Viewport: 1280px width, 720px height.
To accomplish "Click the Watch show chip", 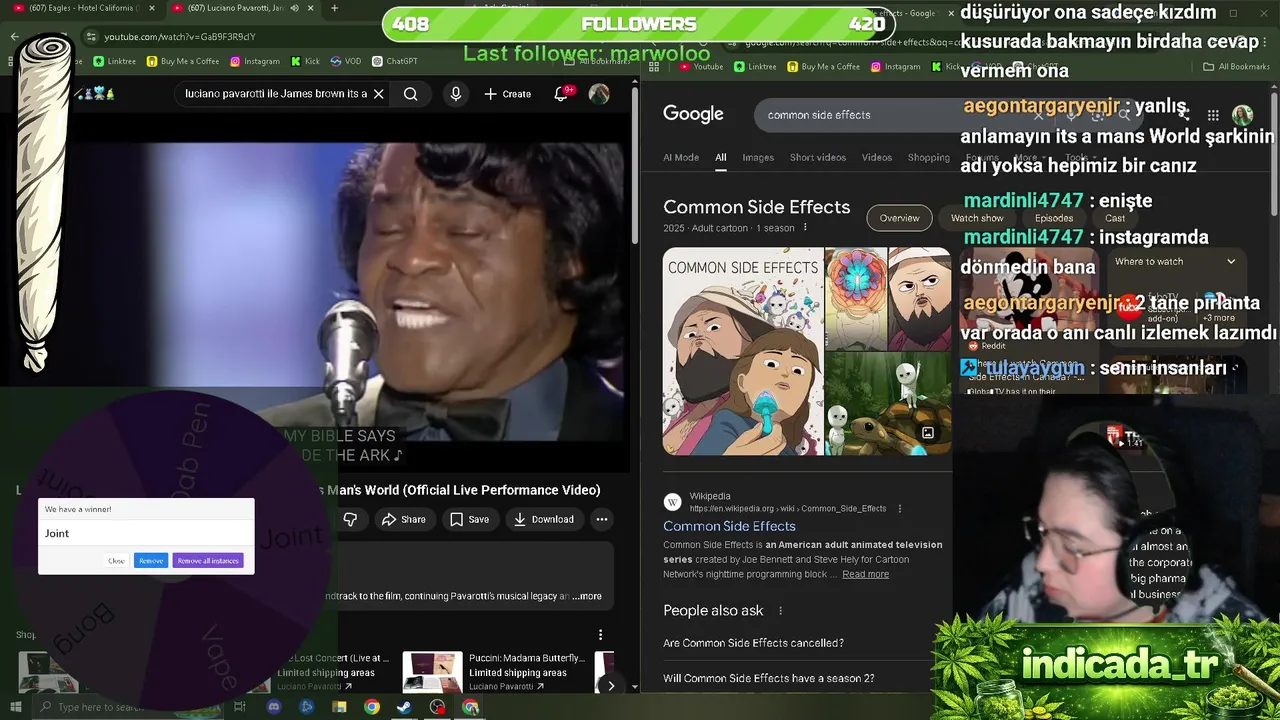I will (977, 218).
